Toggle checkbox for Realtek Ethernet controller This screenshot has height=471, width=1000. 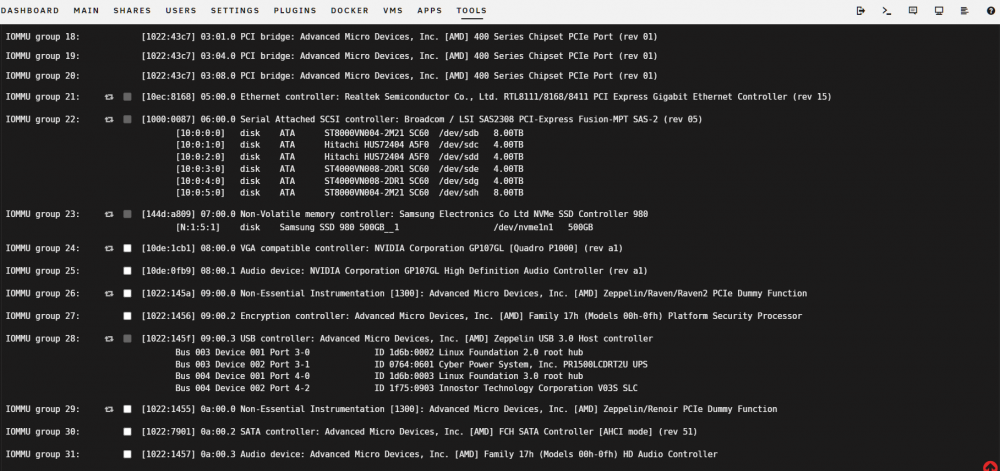click(128, 97)
